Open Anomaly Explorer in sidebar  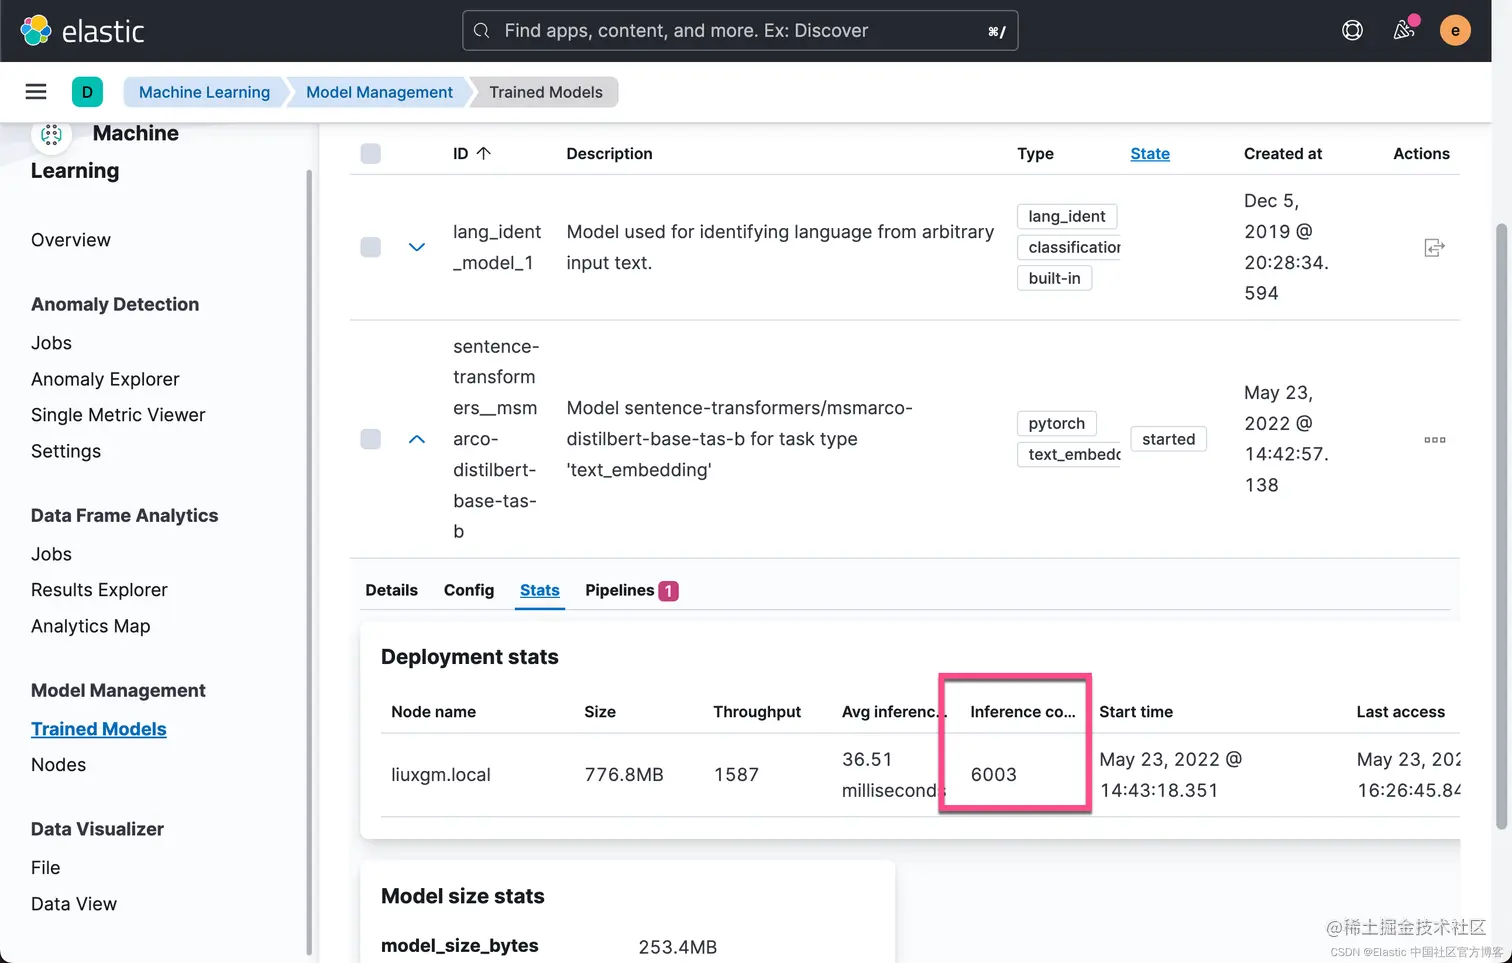(x=105, y=379)
